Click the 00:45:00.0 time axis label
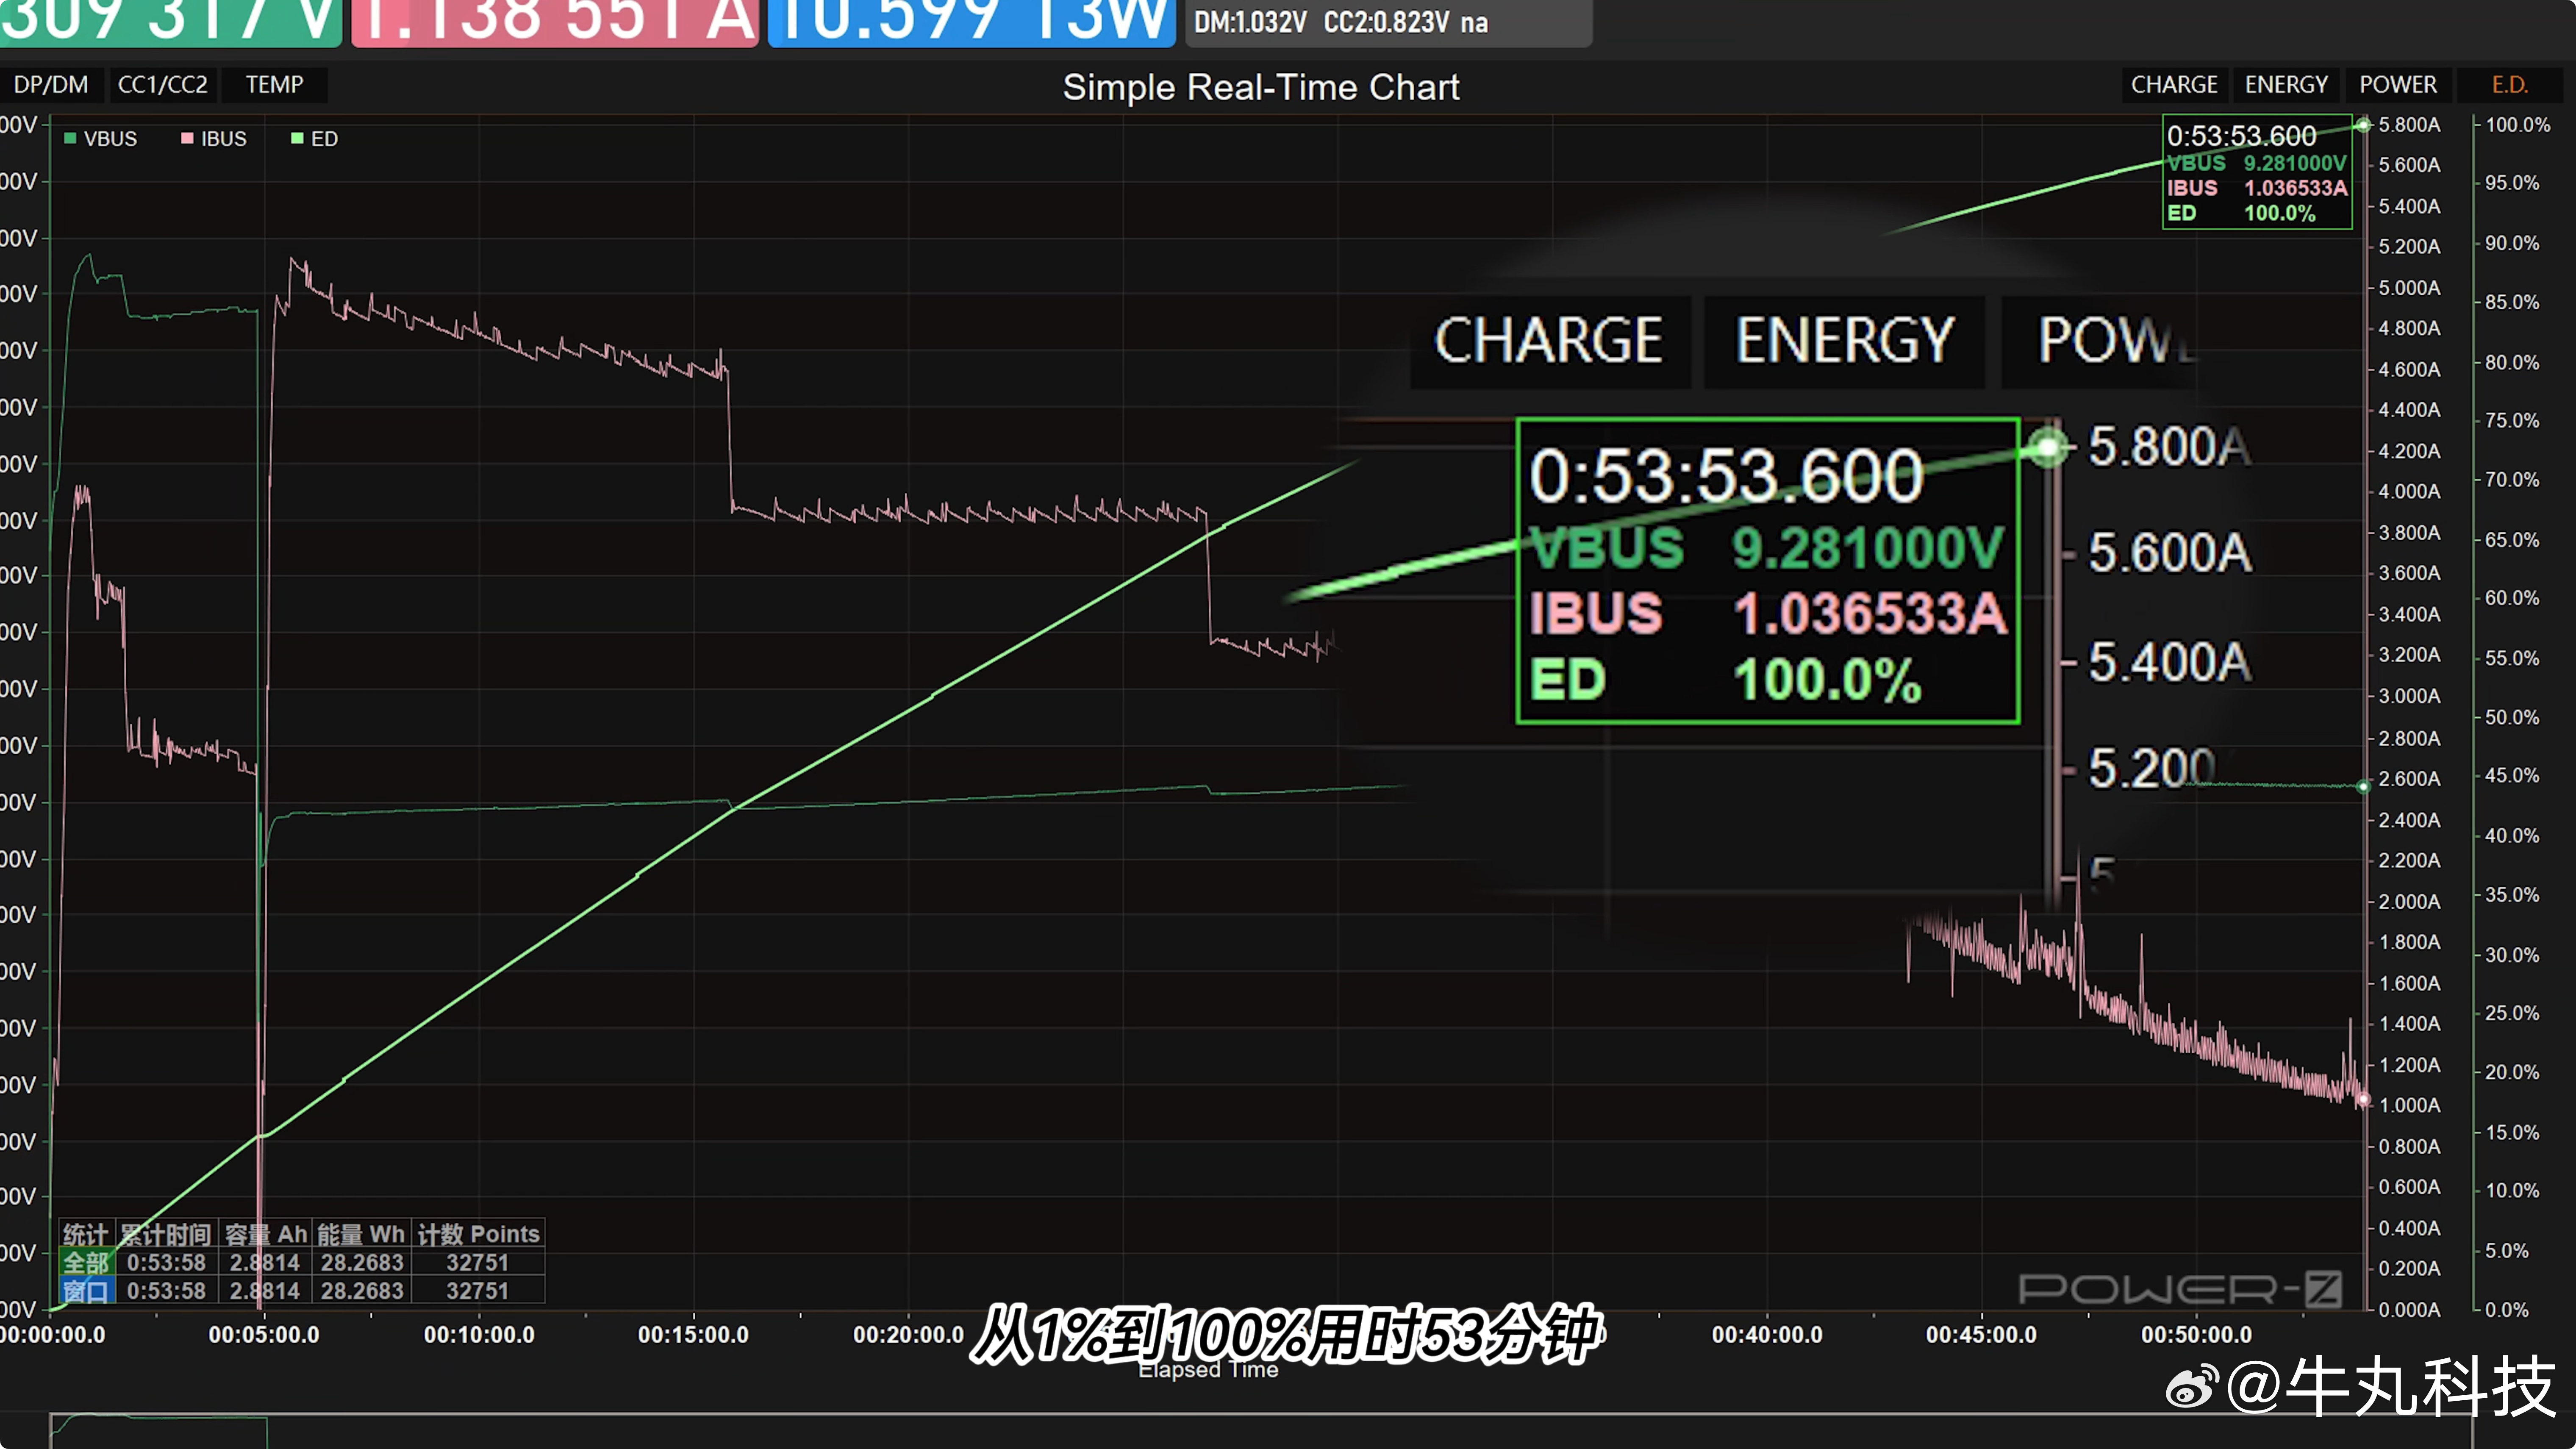Image resolution: width=2576 pixels, height=1449 pixels. 1981,1335
